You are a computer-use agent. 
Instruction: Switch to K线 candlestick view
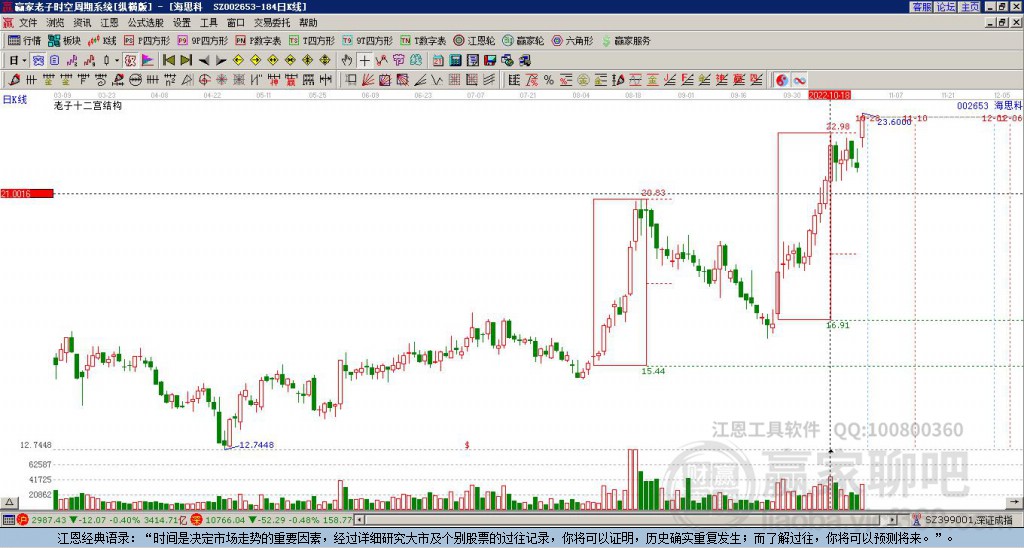click(x=103, y=40)
